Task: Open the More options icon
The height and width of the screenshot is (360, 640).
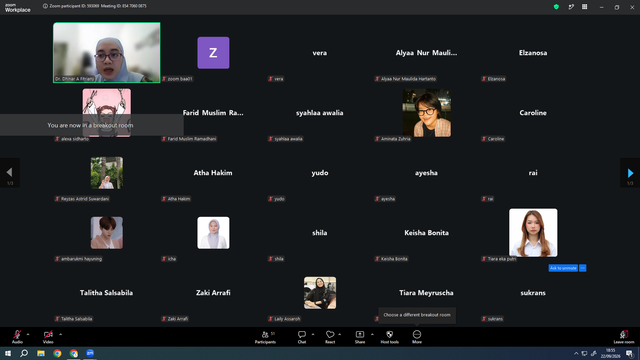Action: point(417,334)
